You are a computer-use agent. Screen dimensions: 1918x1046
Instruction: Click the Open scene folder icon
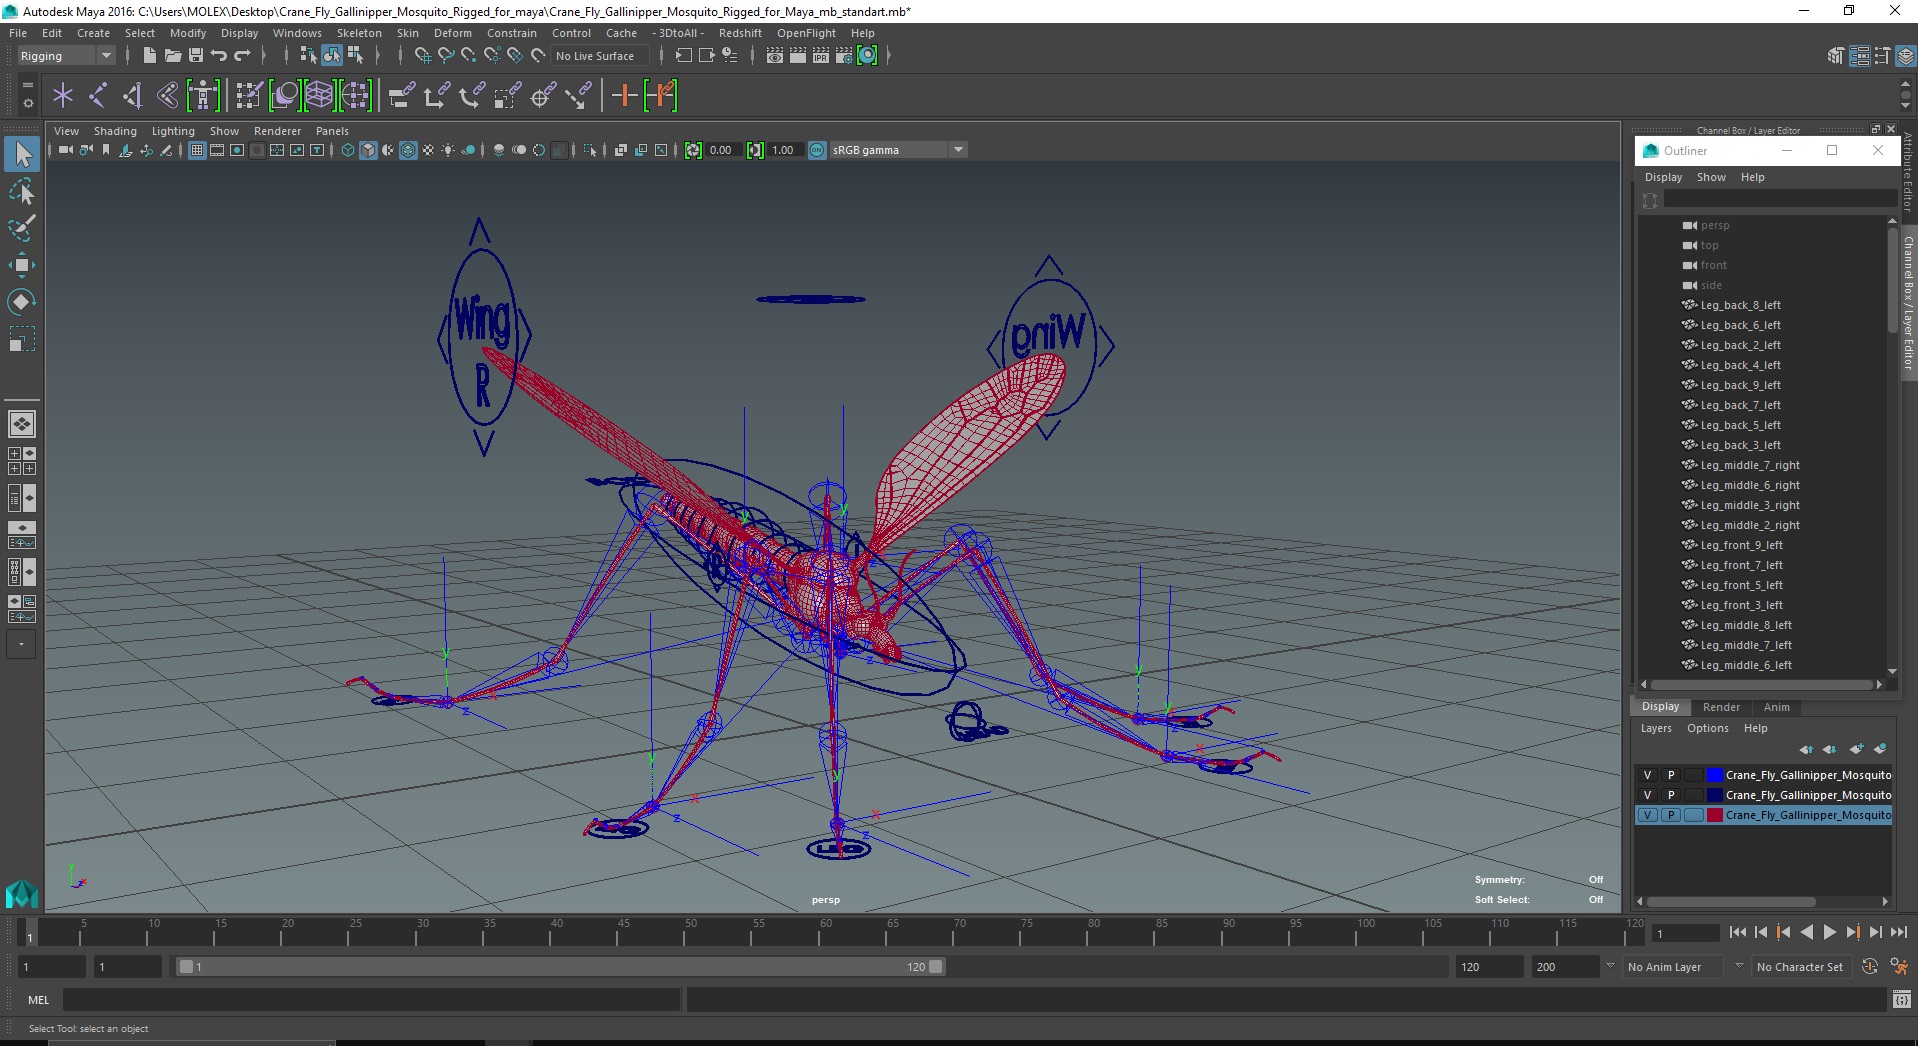pos(173,56)
